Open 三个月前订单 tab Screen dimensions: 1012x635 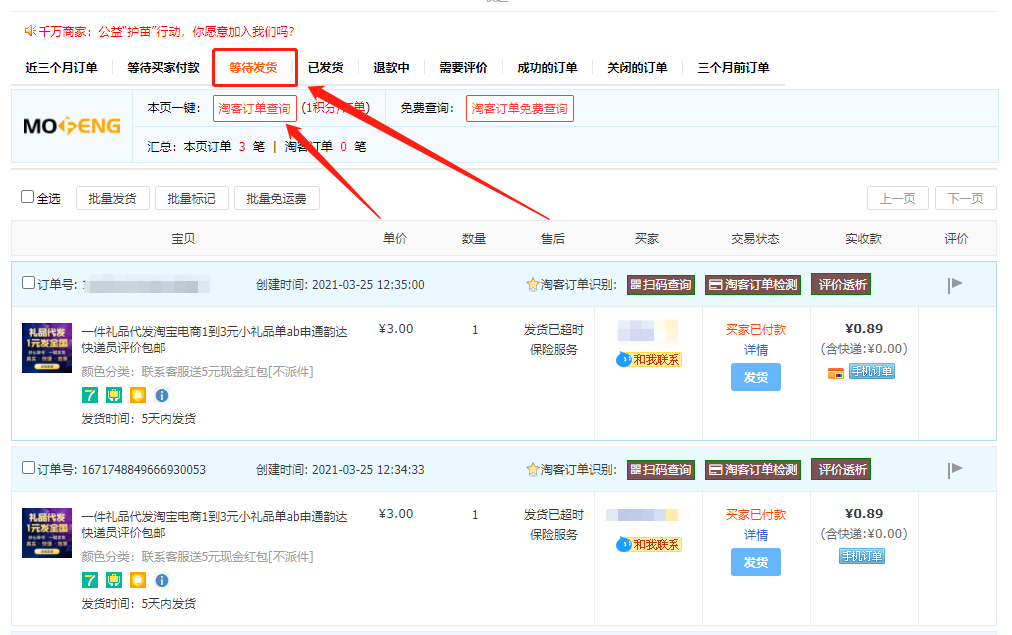pyautogui.click(x=733, y=68)
